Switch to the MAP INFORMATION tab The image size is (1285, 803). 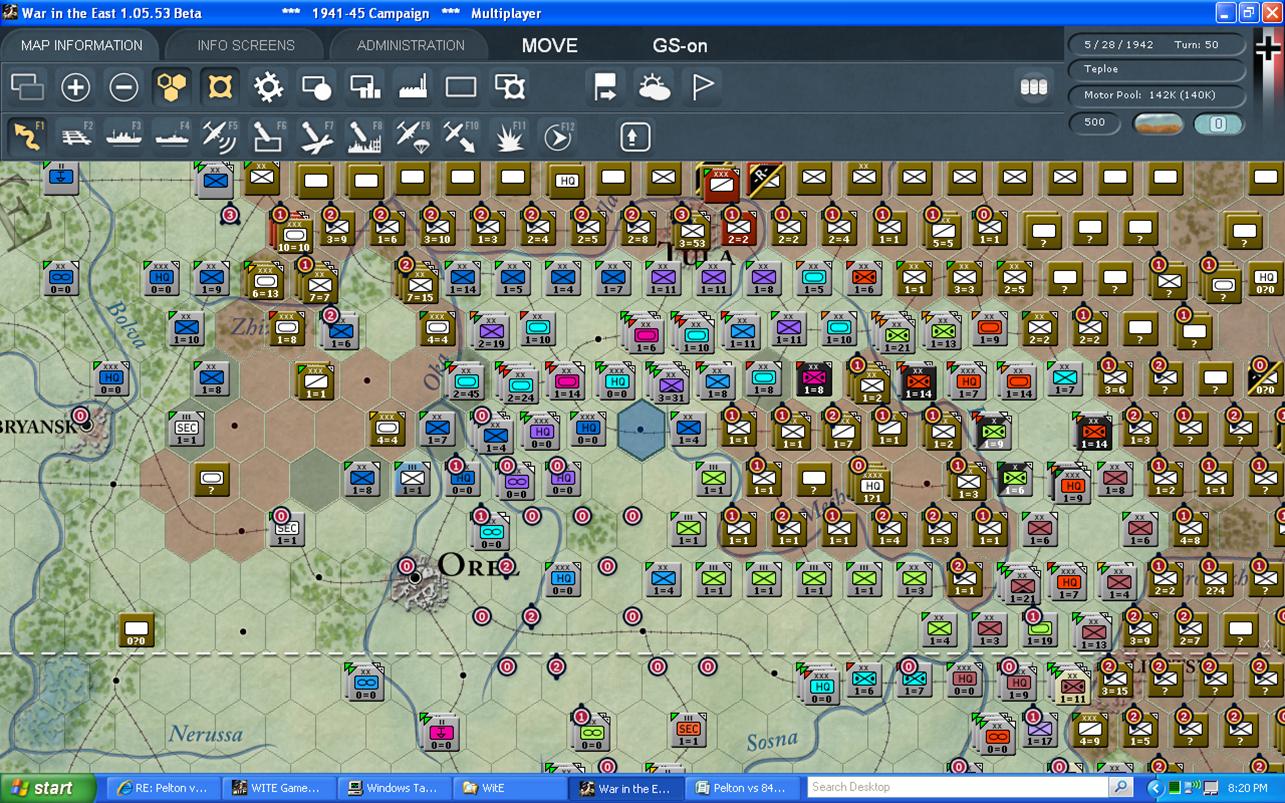[82, 45]
